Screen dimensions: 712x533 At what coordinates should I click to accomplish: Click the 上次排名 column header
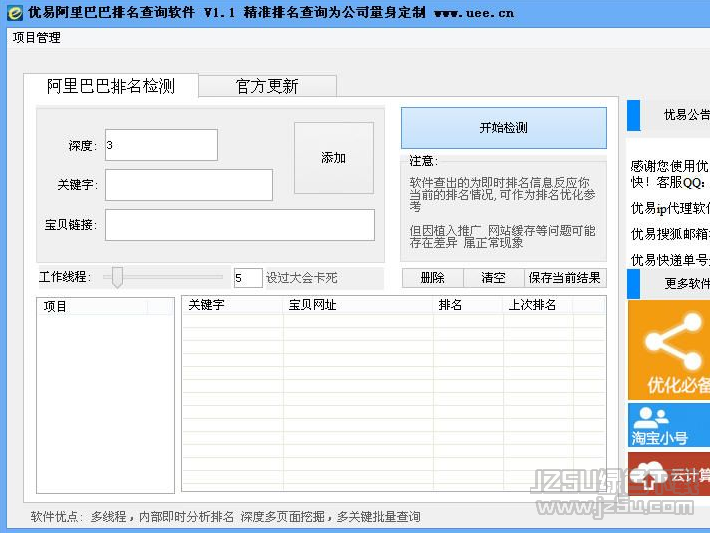tap(539, 305)
